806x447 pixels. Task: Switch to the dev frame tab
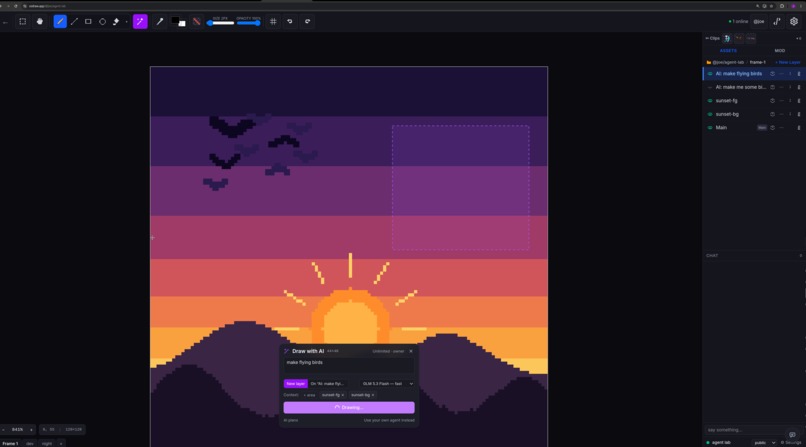[30, 443]
